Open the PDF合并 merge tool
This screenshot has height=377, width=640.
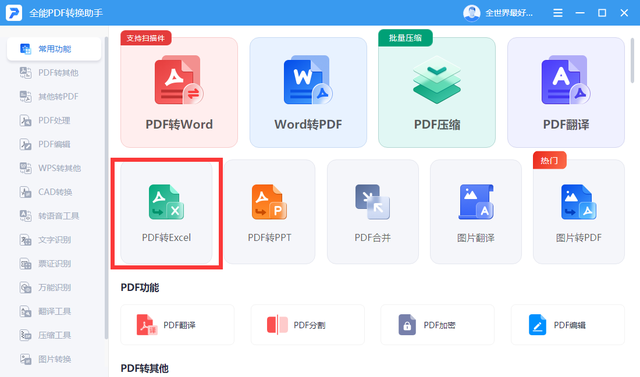pyautogui.click(x=373, y=212)
